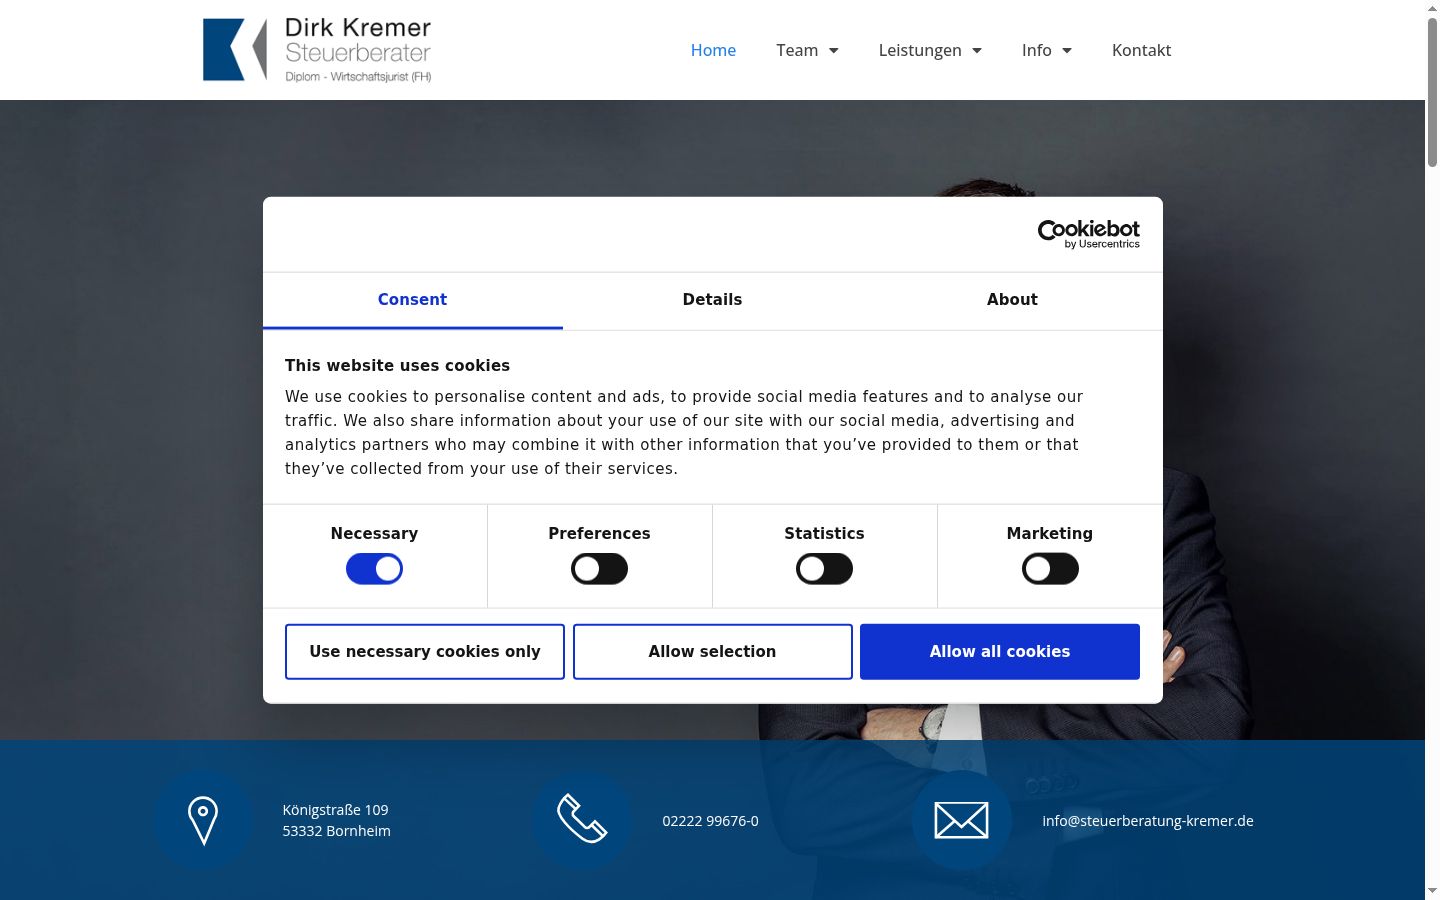The image size is (1440, 900).
Task: Enable the Preferences cookies switch
Action: pos(599,569)
